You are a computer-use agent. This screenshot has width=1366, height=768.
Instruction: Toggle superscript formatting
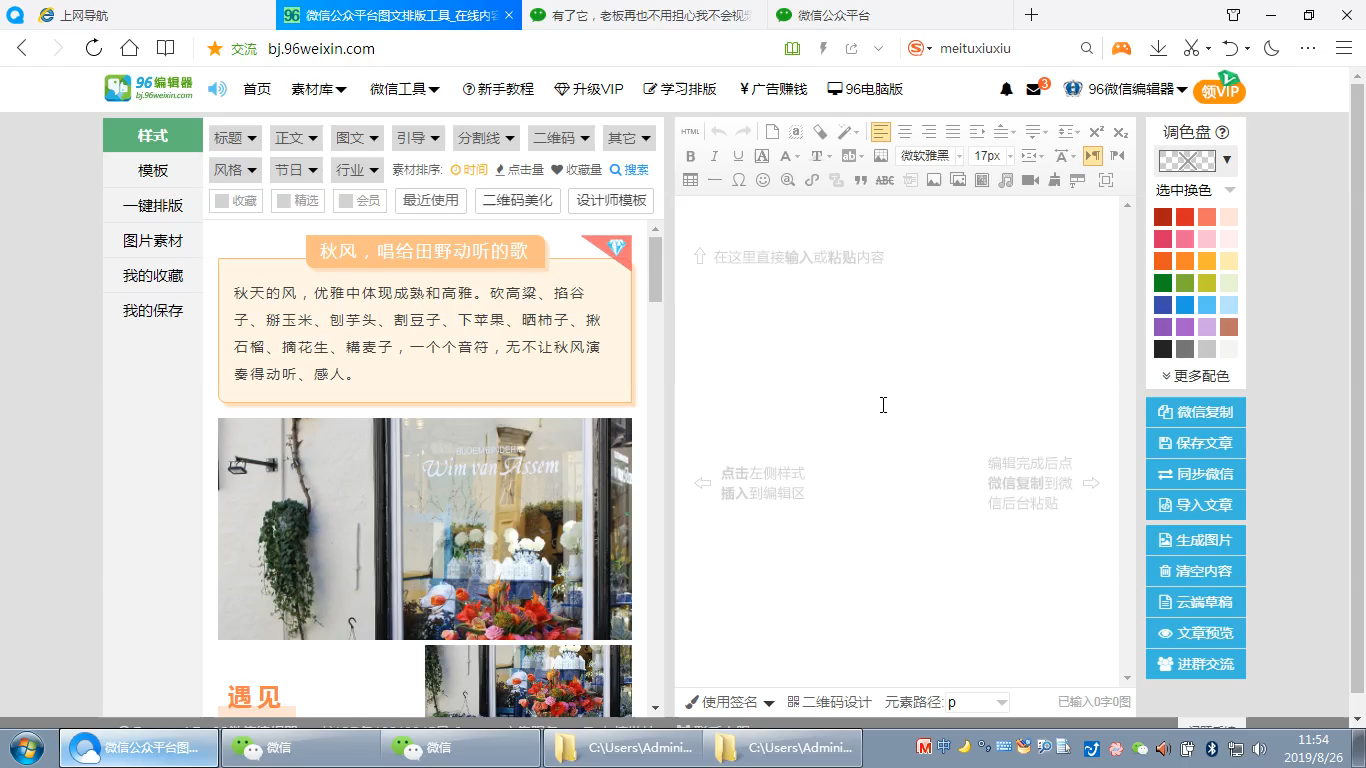(x=1097, y=131)
